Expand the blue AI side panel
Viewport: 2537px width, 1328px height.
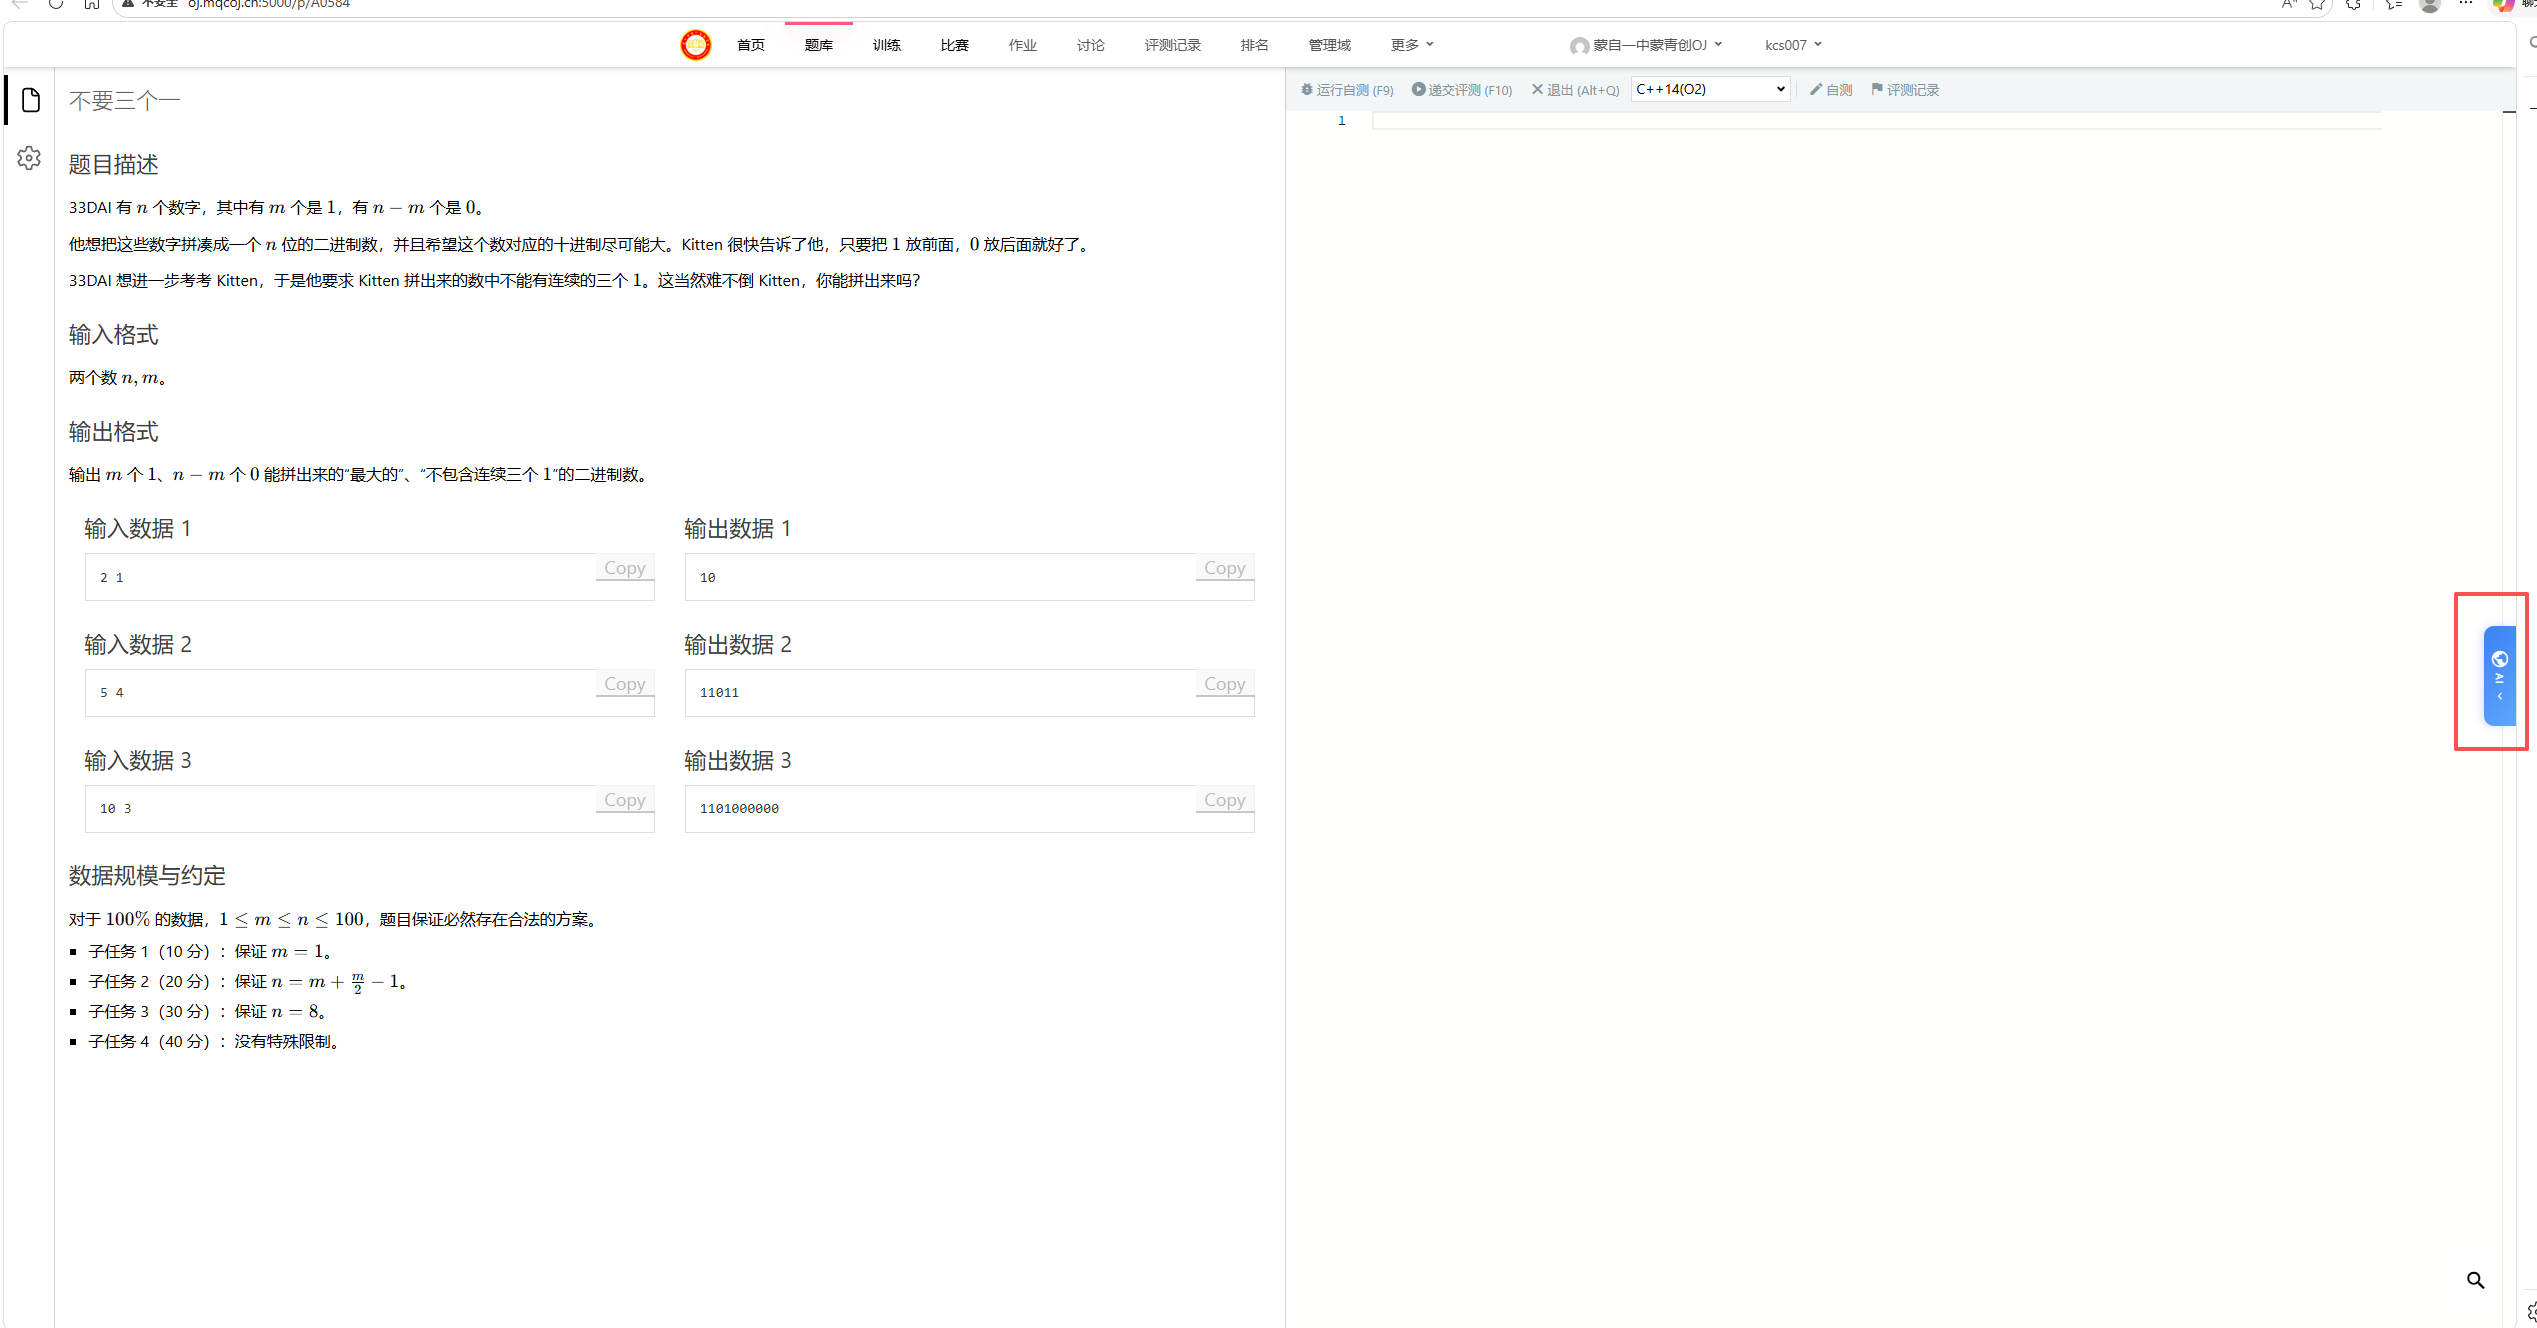[x=2498, y=676]
